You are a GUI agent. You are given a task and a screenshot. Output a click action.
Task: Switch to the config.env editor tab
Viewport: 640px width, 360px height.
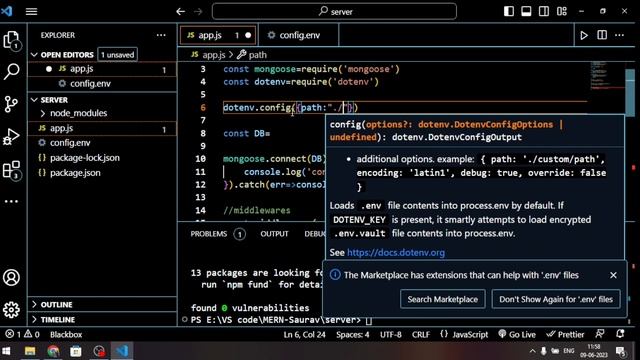click(x=299, y=35)
